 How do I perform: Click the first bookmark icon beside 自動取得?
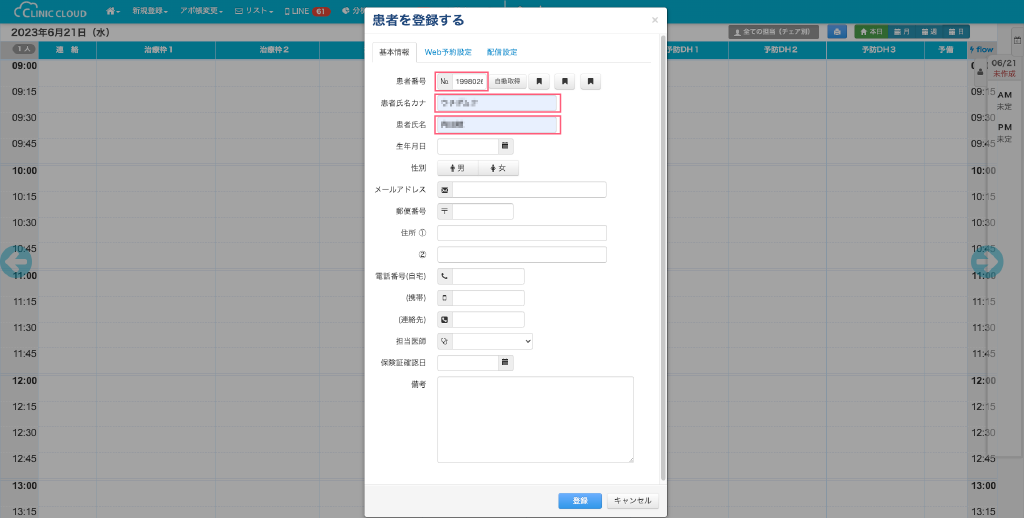coord(539,81)
